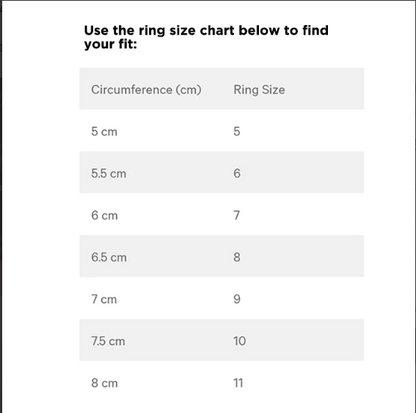Select the 7 cm circumference cell
416x413 pixels.
(104, 299)
